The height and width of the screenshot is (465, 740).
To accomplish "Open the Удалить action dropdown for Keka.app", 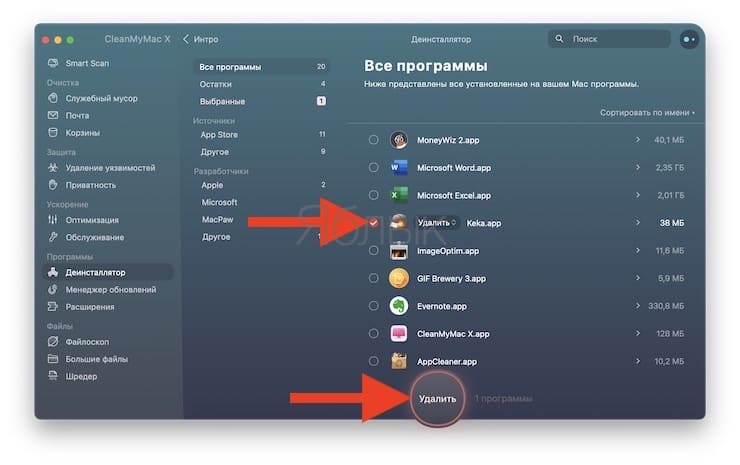I will tap(437, 222).
